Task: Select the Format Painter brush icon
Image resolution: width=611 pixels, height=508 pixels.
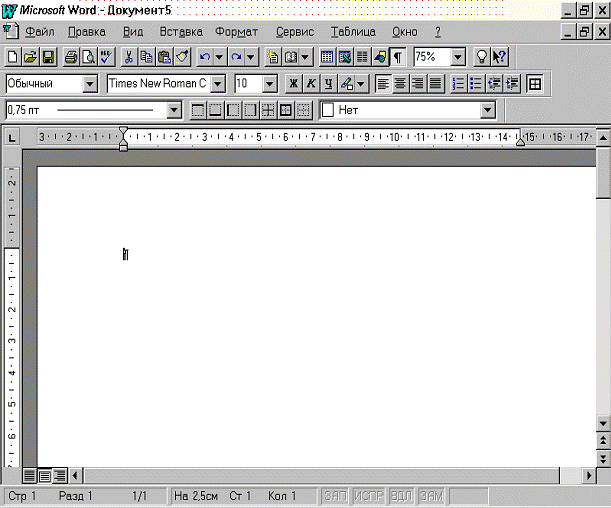Action: point(182,57)
